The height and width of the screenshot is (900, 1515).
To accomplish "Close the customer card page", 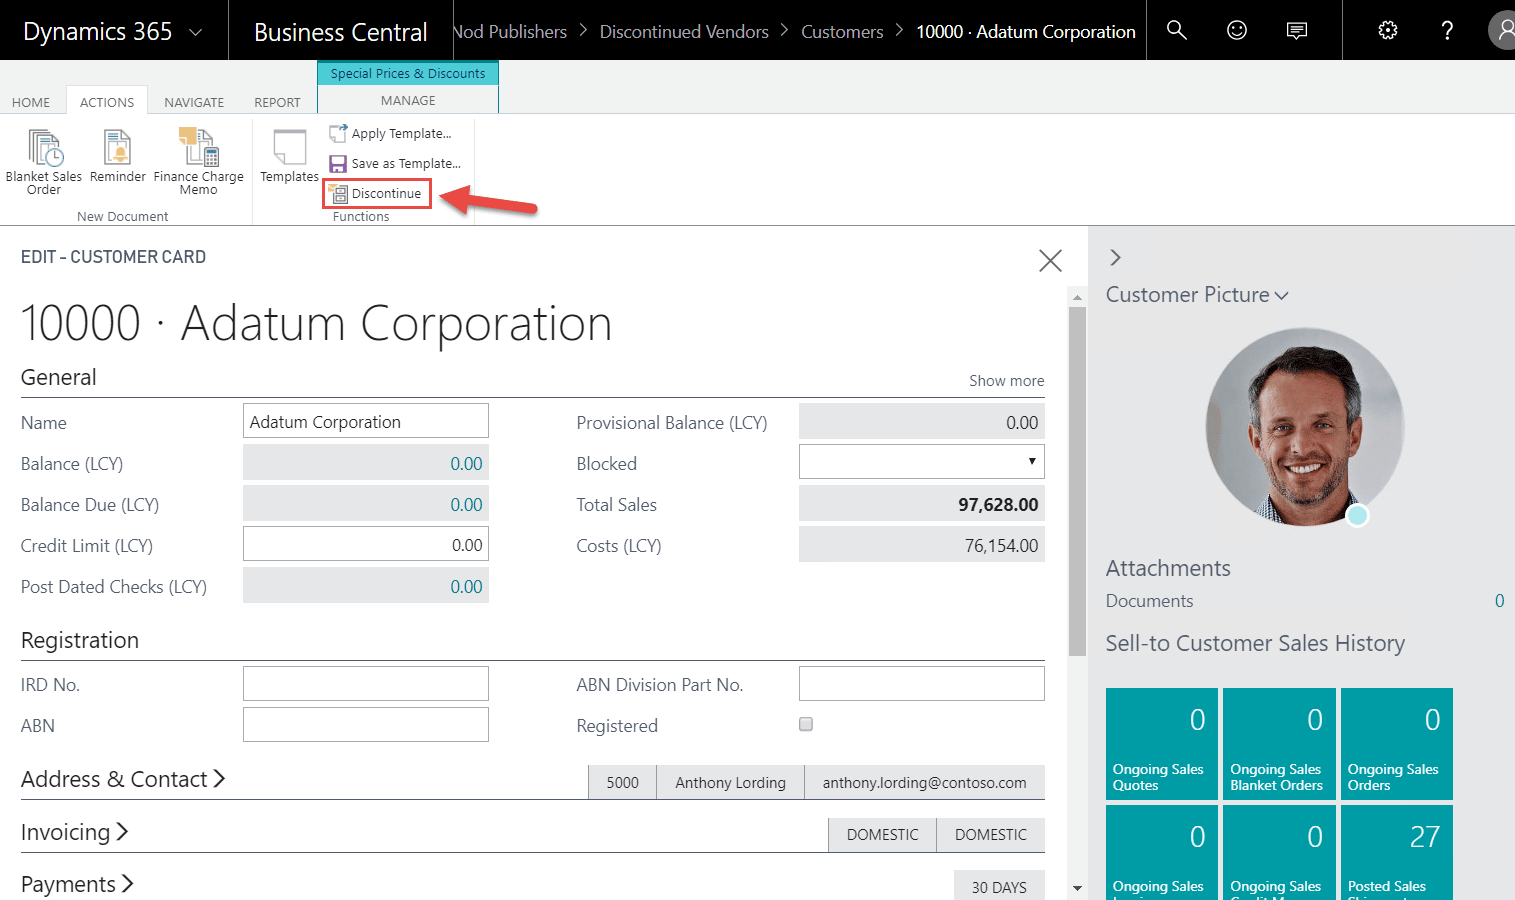I will coord(1050,261).
